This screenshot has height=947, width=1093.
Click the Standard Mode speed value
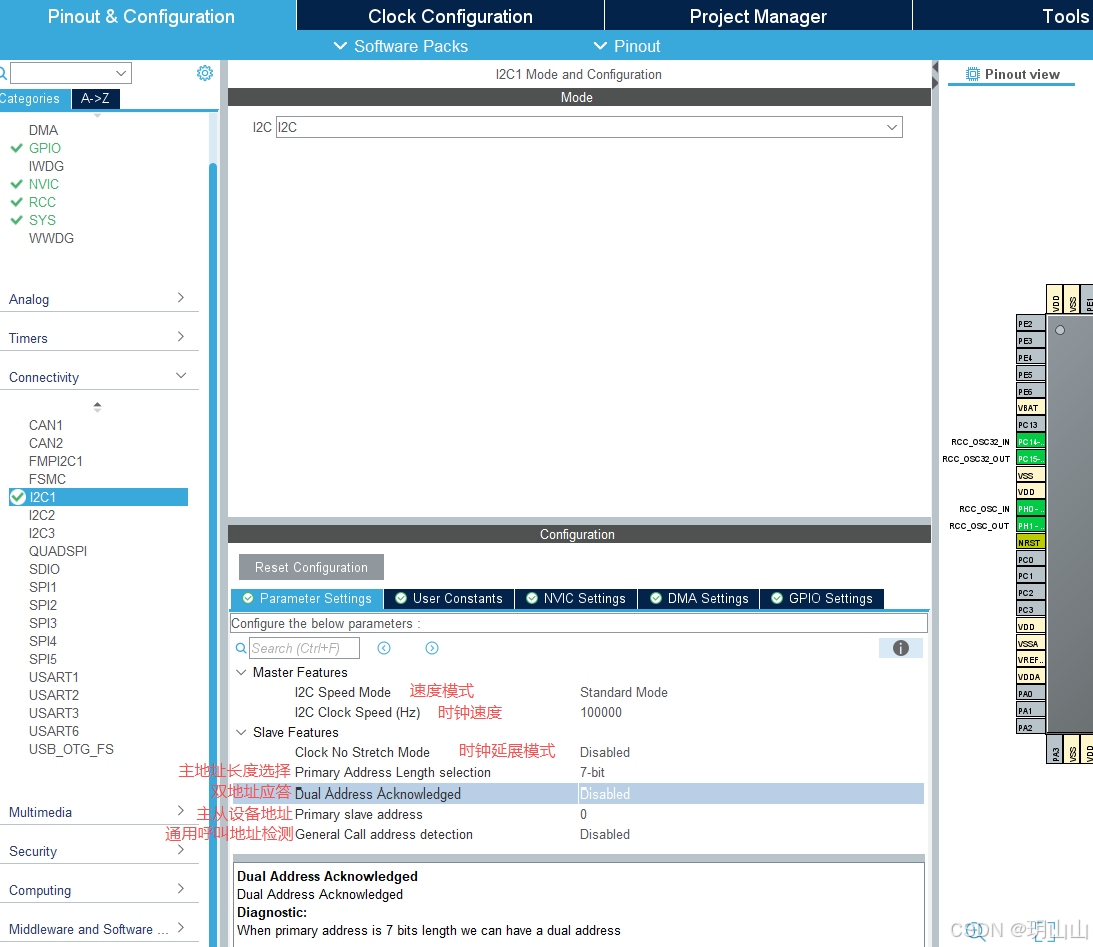624,692
